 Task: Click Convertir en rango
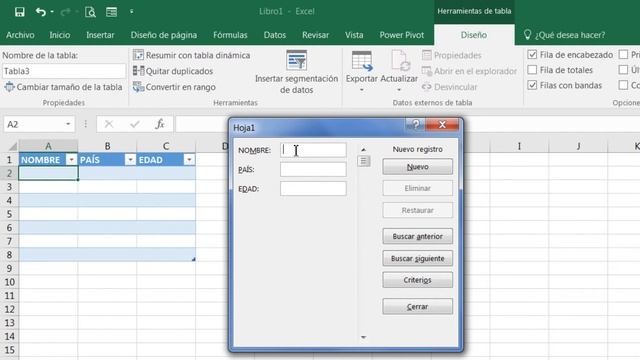pyautogui.click(x=174, y=87)
